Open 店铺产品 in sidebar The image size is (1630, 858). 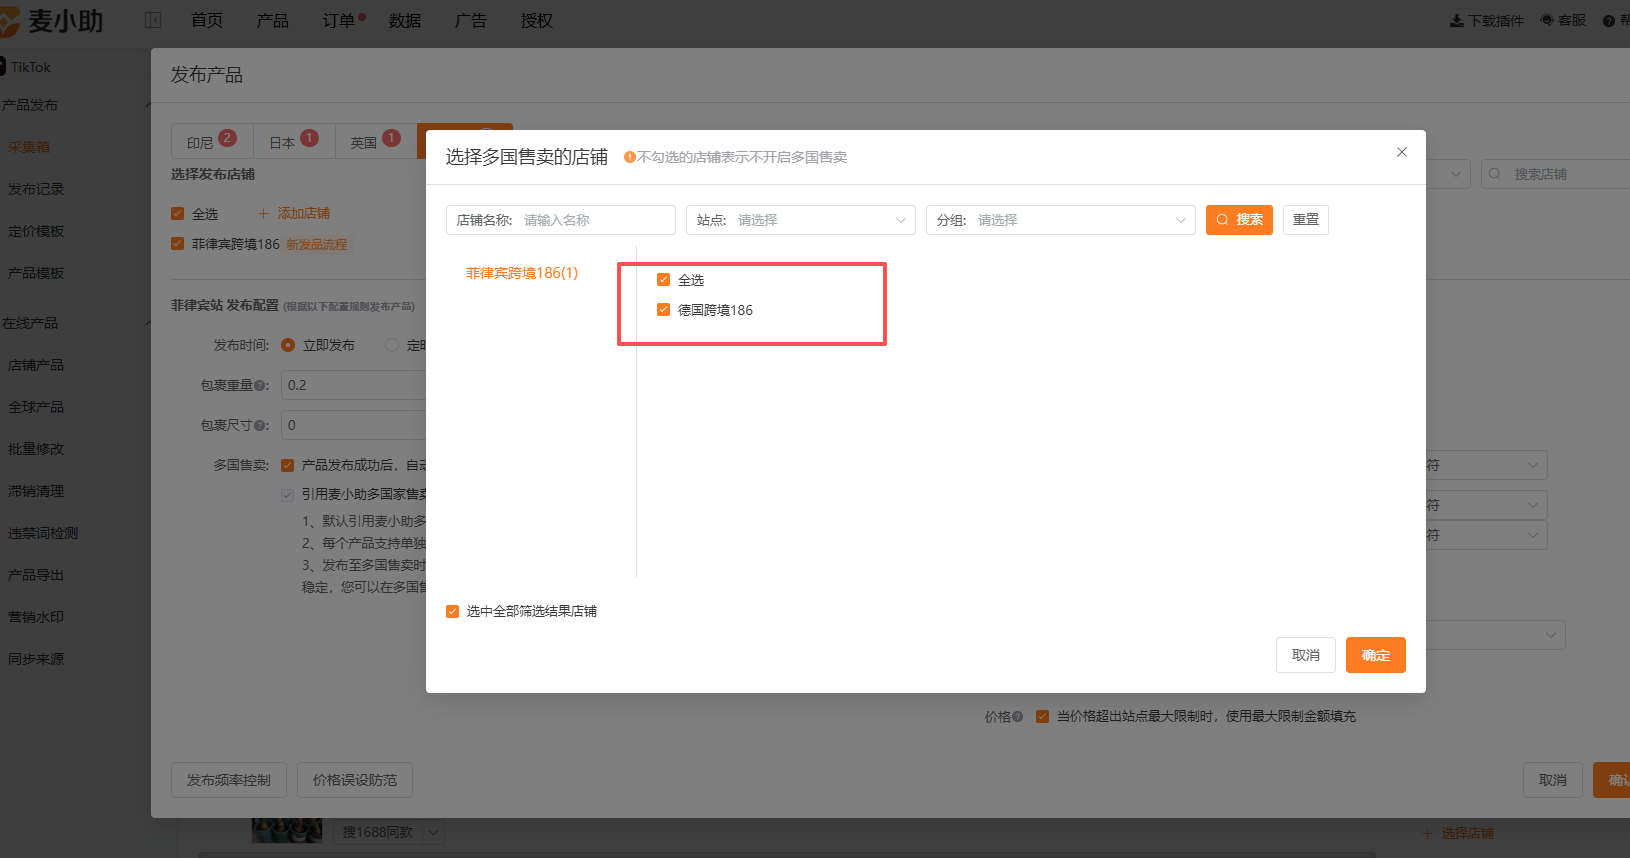click(36, 365)
